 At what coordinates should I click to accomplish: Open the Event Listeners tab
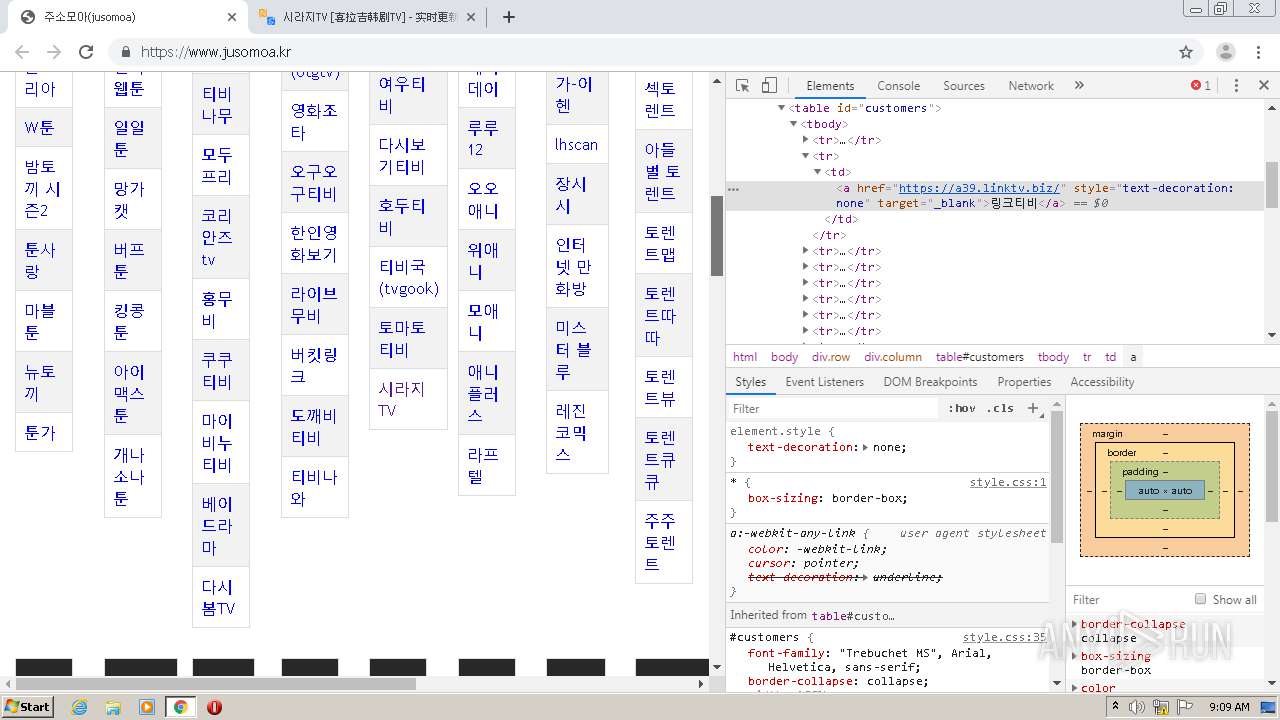pyautogui.click(x=824, y=382)
